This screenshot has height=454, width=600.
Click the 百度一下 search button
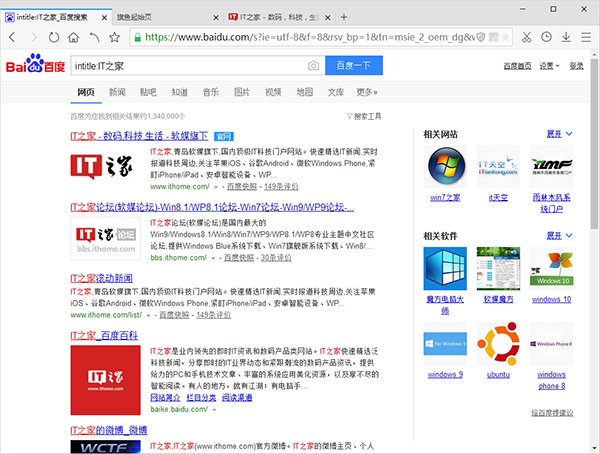pos(352,66)
